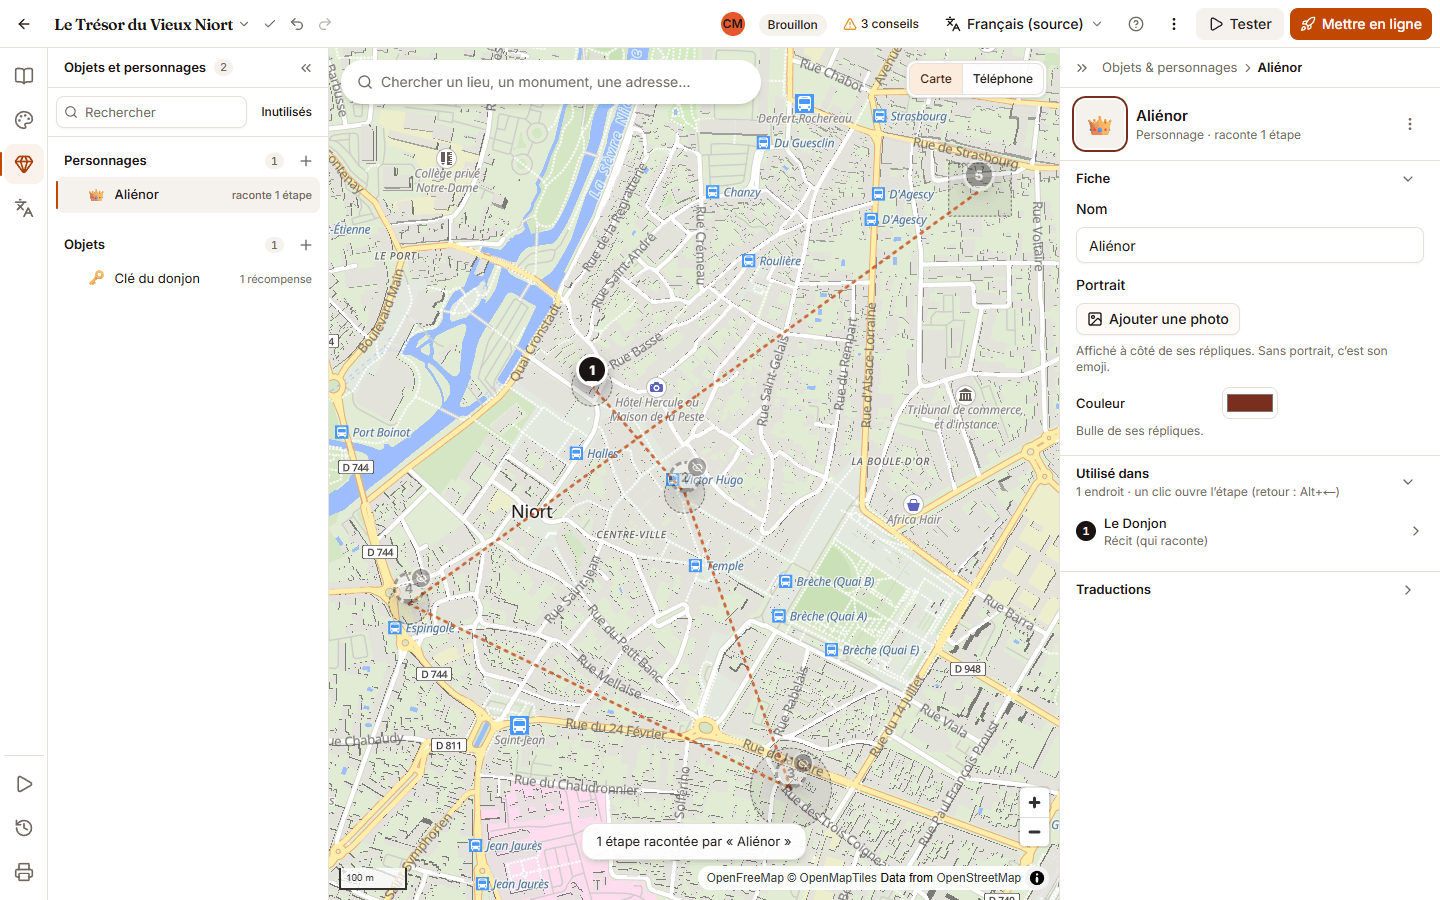Add a new character with Personnages plus
Image resolution: width=1440 pixels, height=900 pixels.
coord(306,161)
